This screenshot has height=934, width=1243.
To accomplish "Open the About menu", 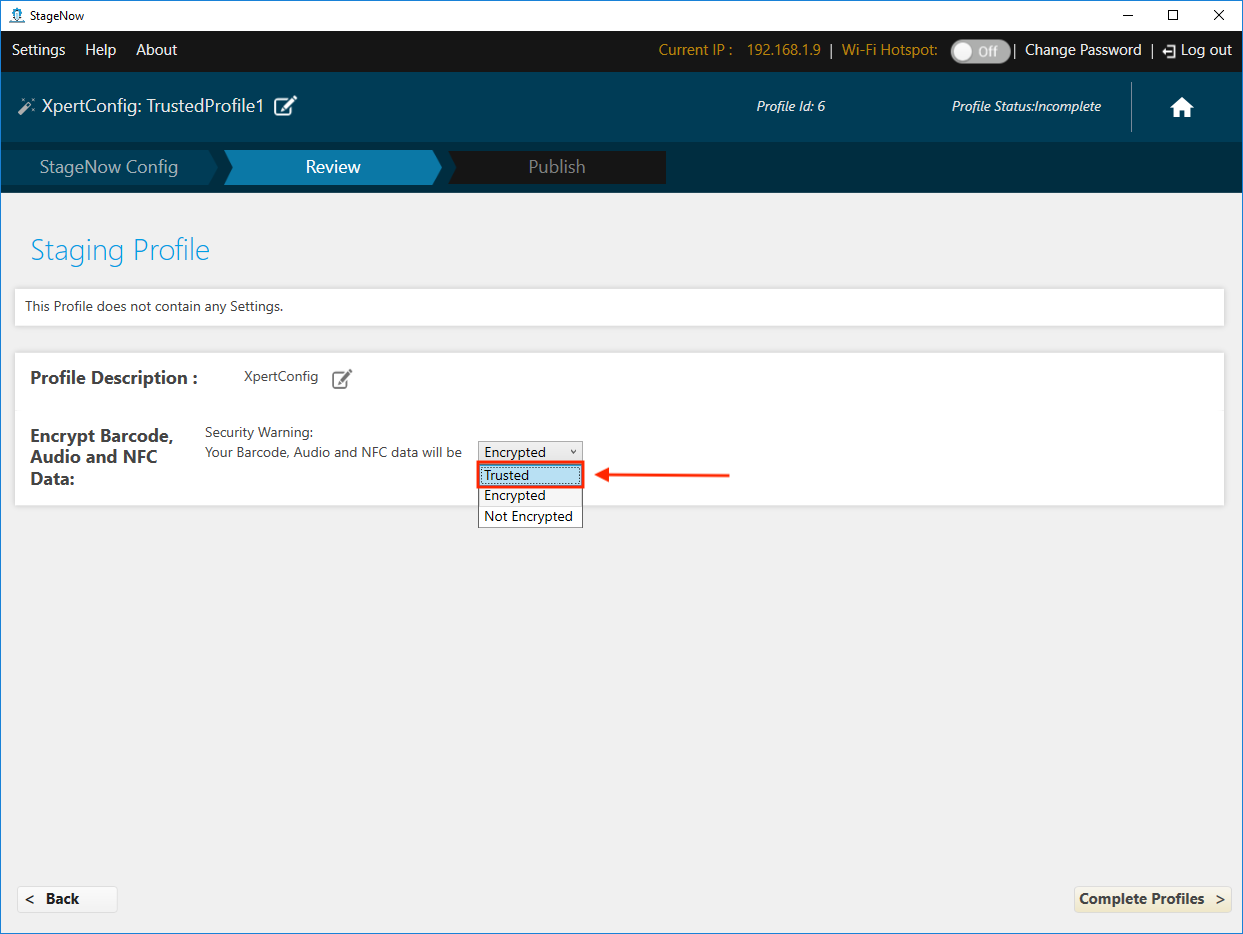I will [x=156, y=50].
